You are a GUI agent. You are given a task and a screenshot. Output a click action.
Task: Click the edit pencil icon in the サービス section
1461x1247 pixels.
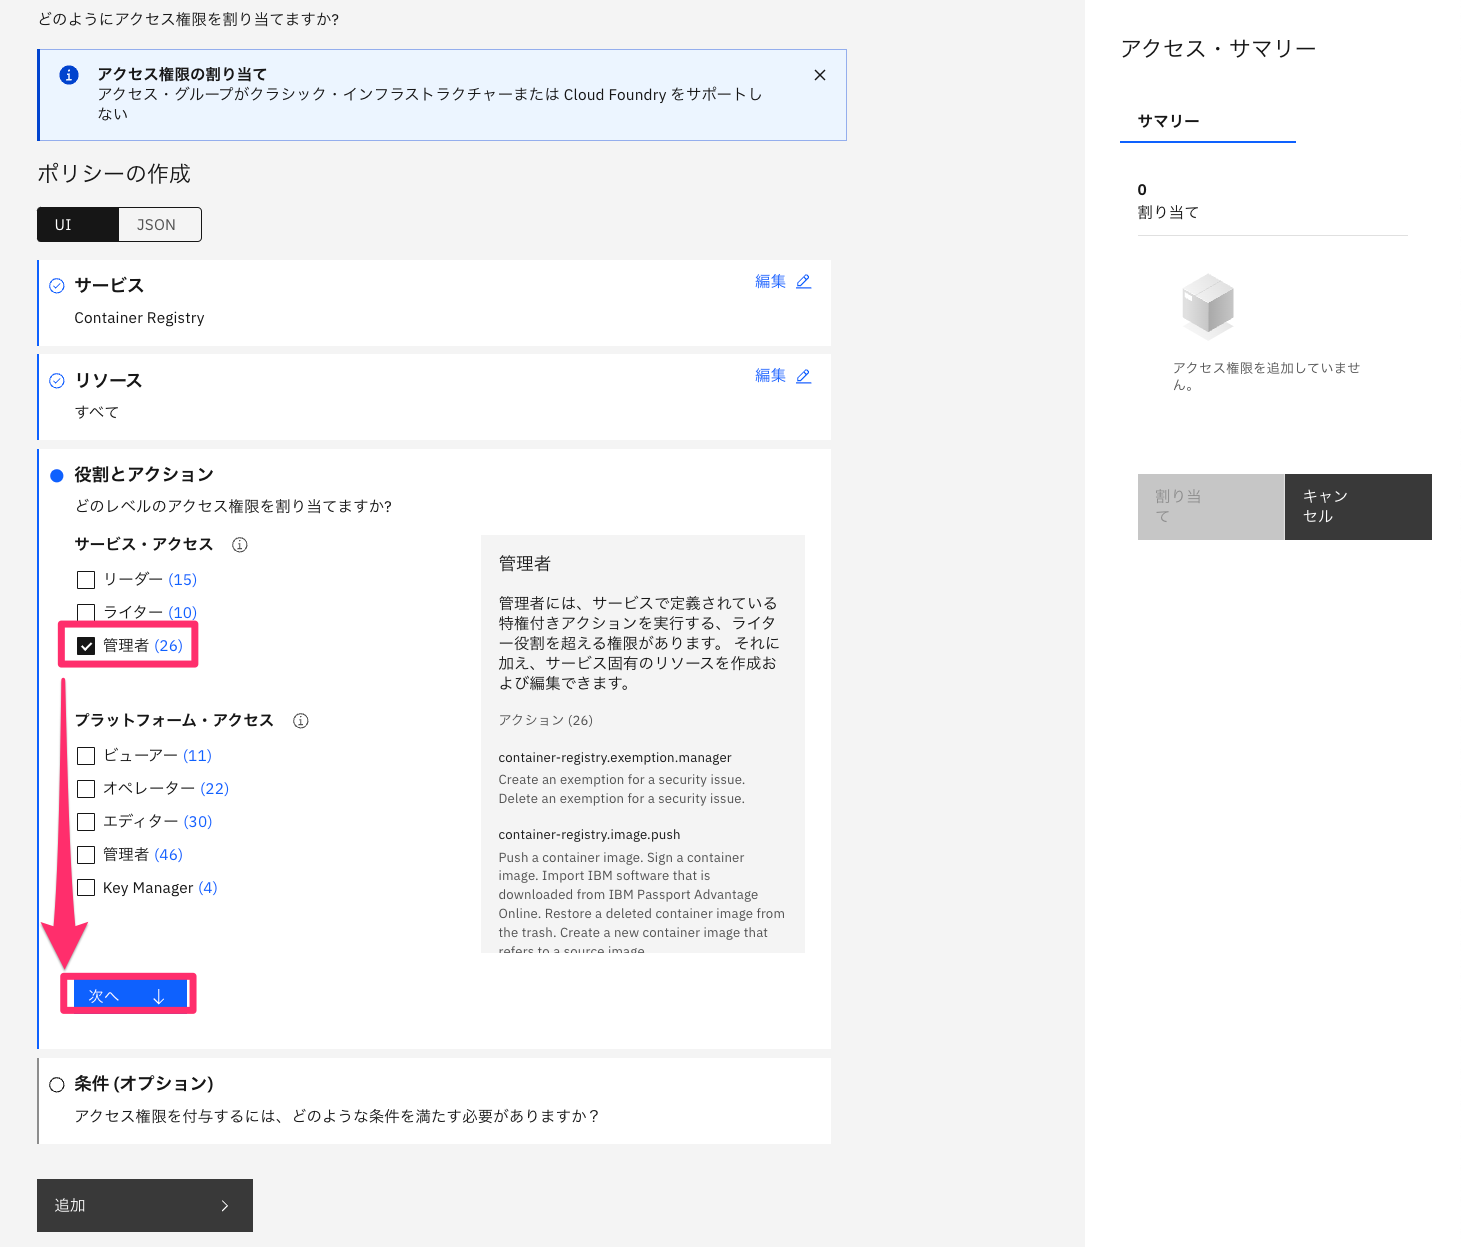click(805, 281)
